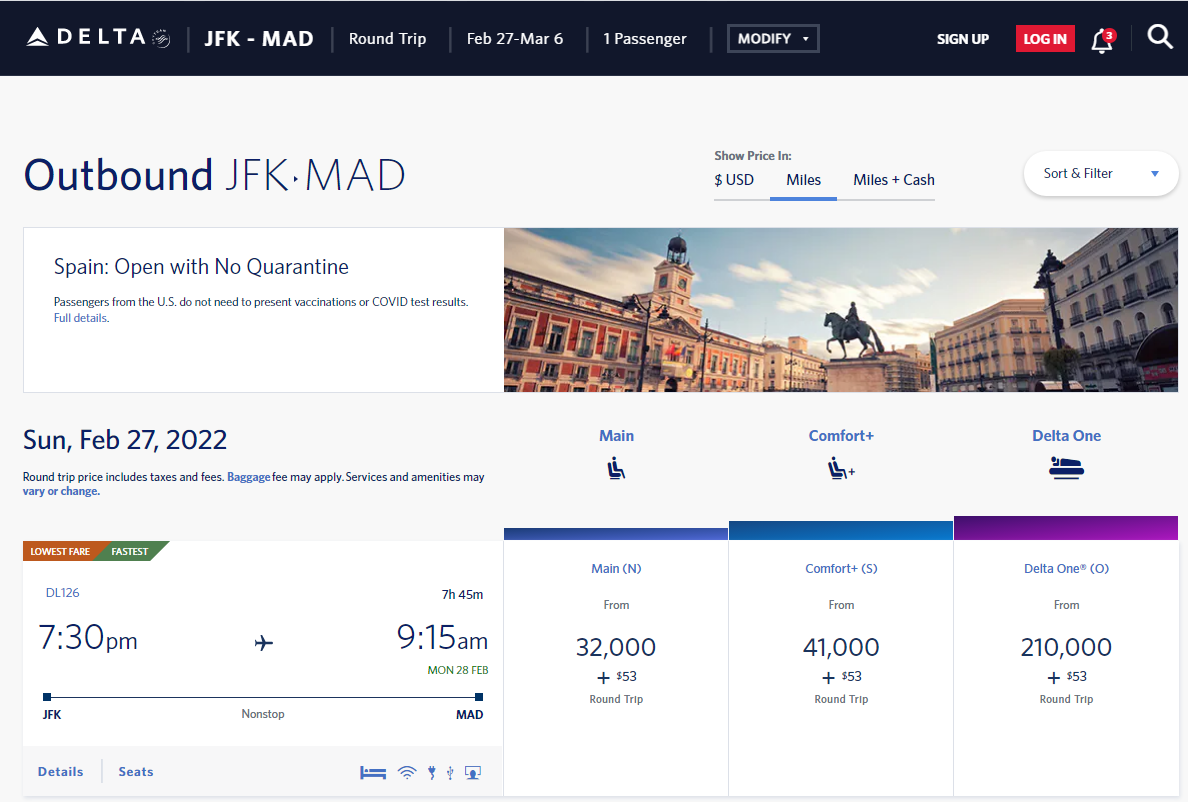
Task: Switch price display to Miles + Cash
Action: click(894, 180)
